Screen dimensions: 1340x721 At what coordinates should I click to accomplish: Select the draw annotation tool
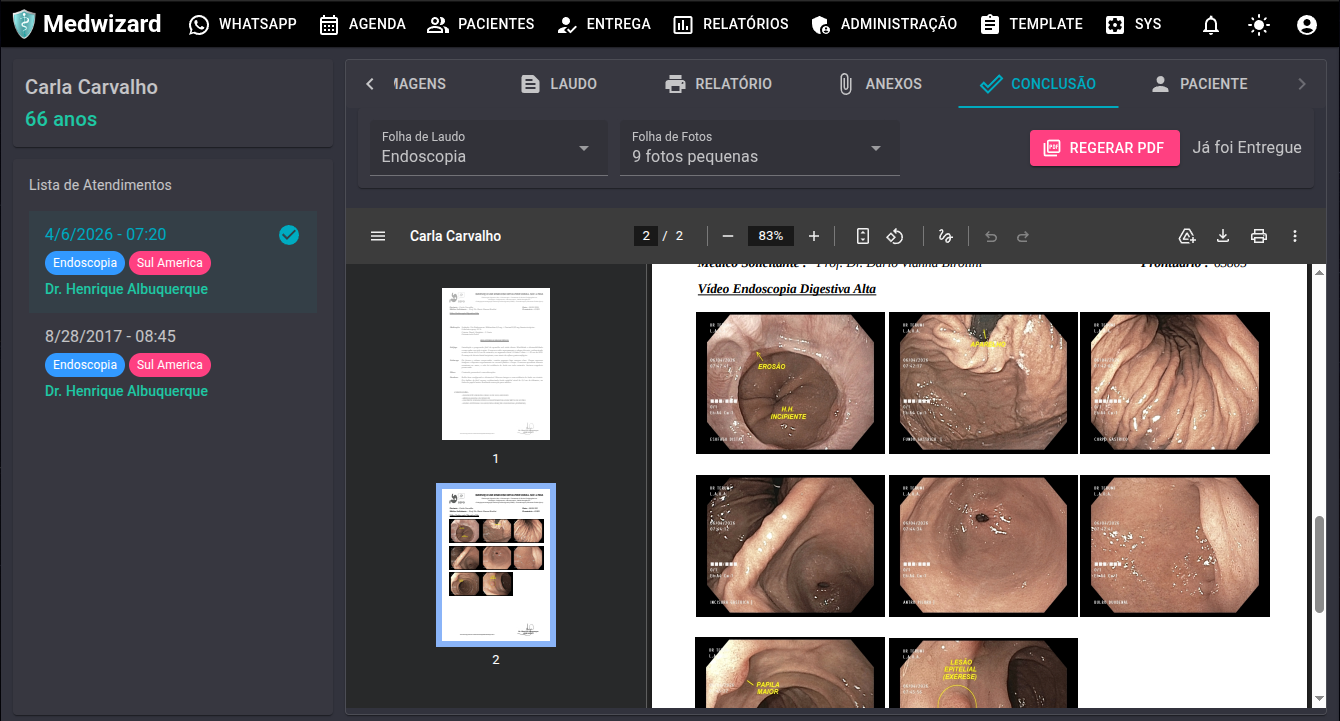pyautogui.click(x=945, y=236)
